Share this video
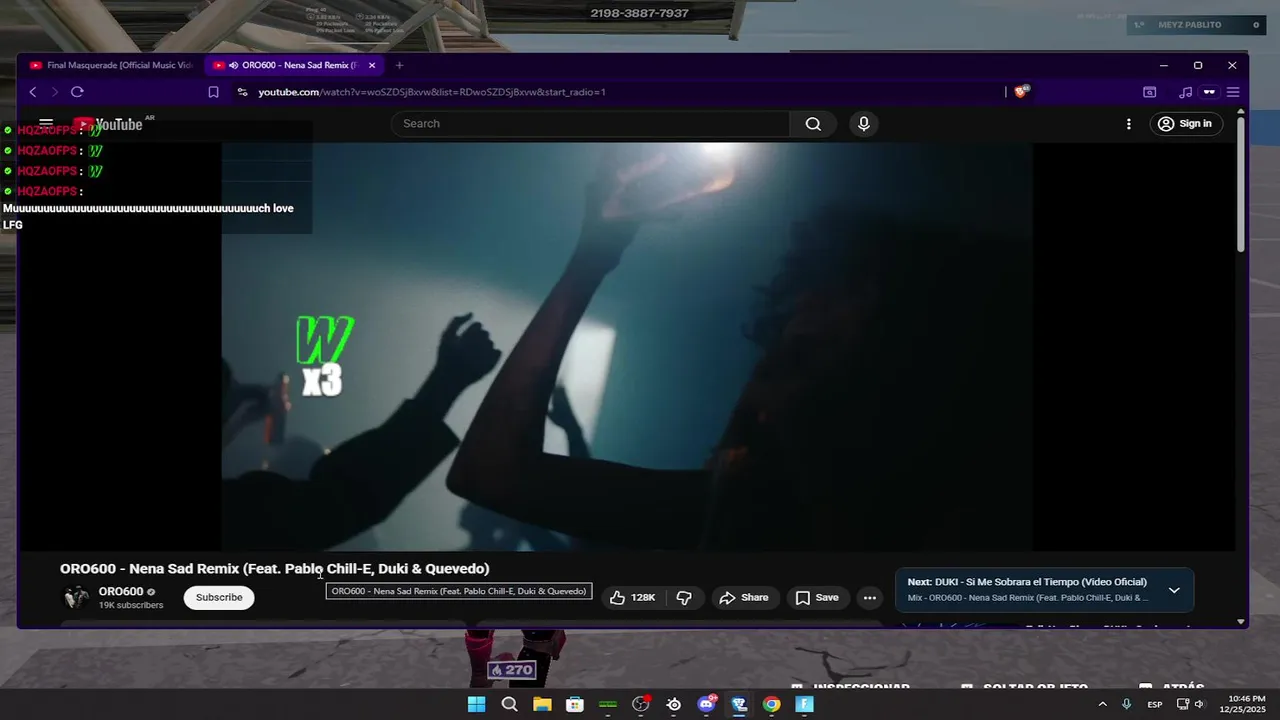 tap(745, 598)
